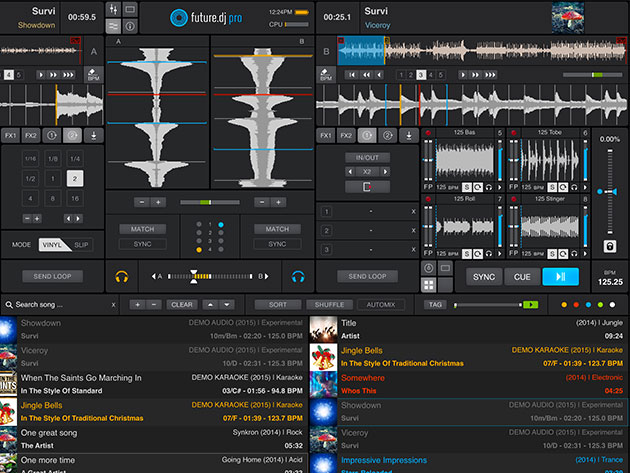Click deck B CUE button

pos(522,276)
